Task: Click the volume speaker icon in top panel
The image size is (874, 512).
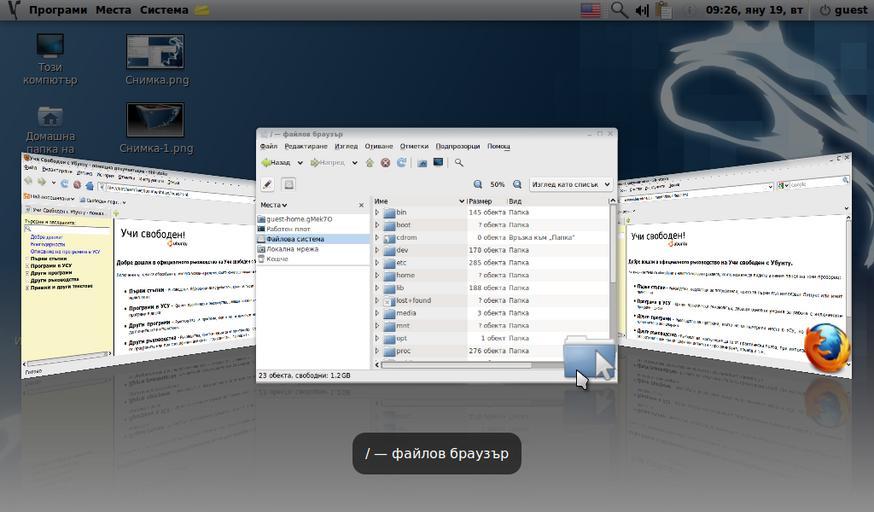Action: 640,10
